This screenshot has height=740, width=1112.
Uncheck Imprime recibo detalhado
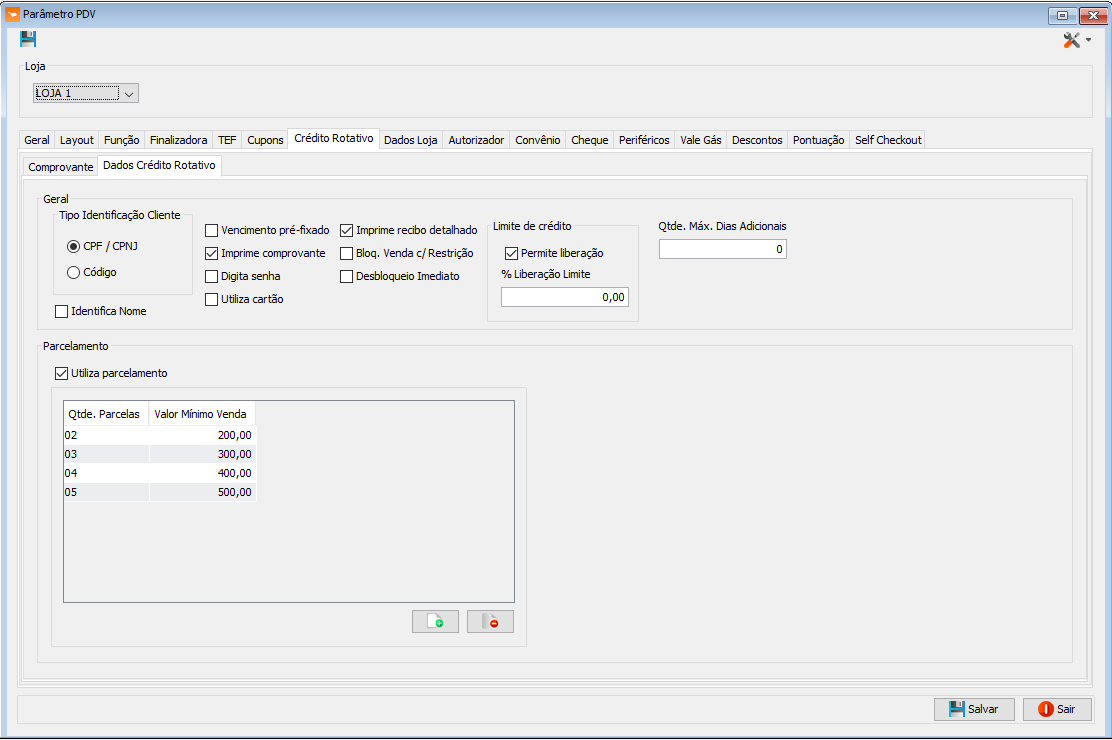[x=347, y=231]
